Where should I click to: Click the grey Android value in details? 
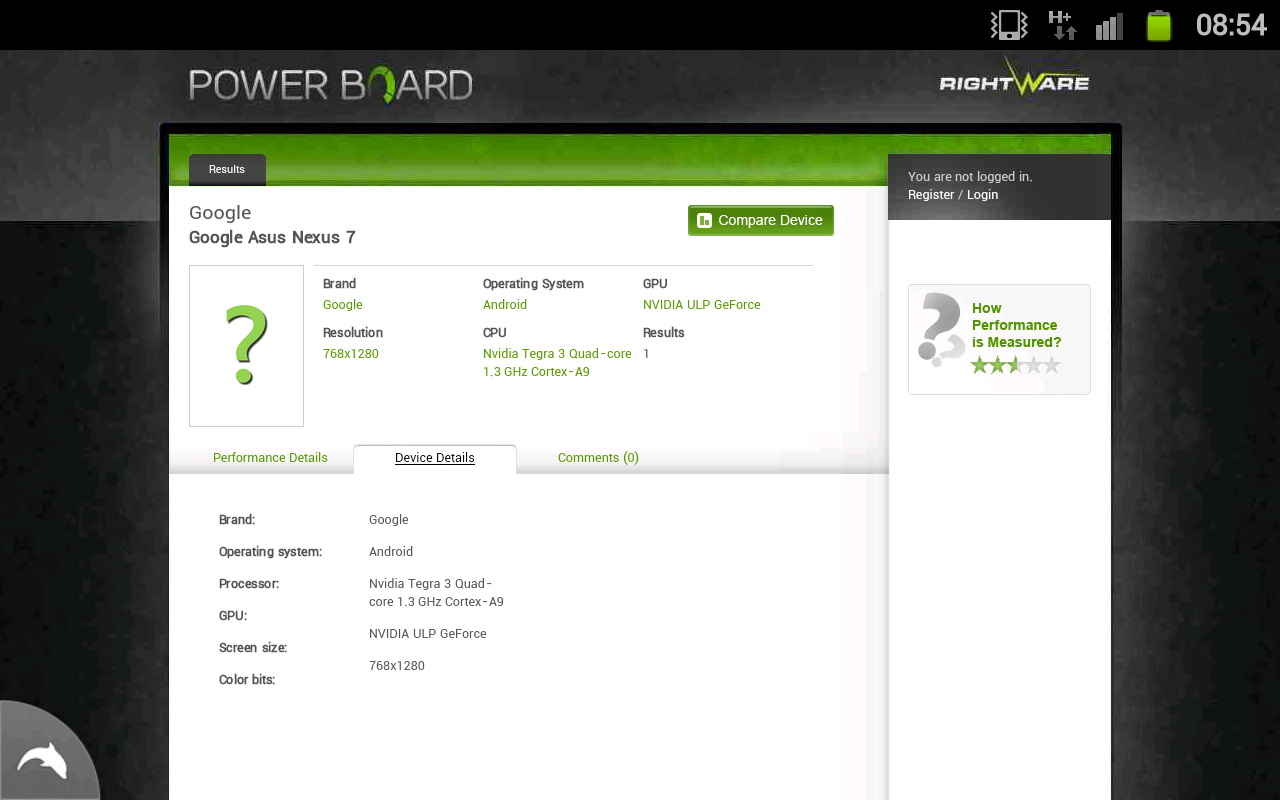point(391,552)
